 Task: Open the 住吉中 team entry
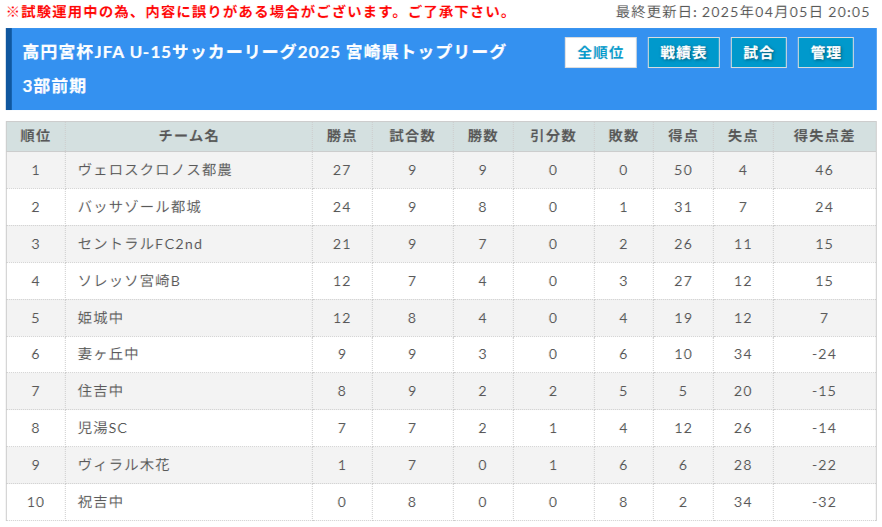coord(100,391)
